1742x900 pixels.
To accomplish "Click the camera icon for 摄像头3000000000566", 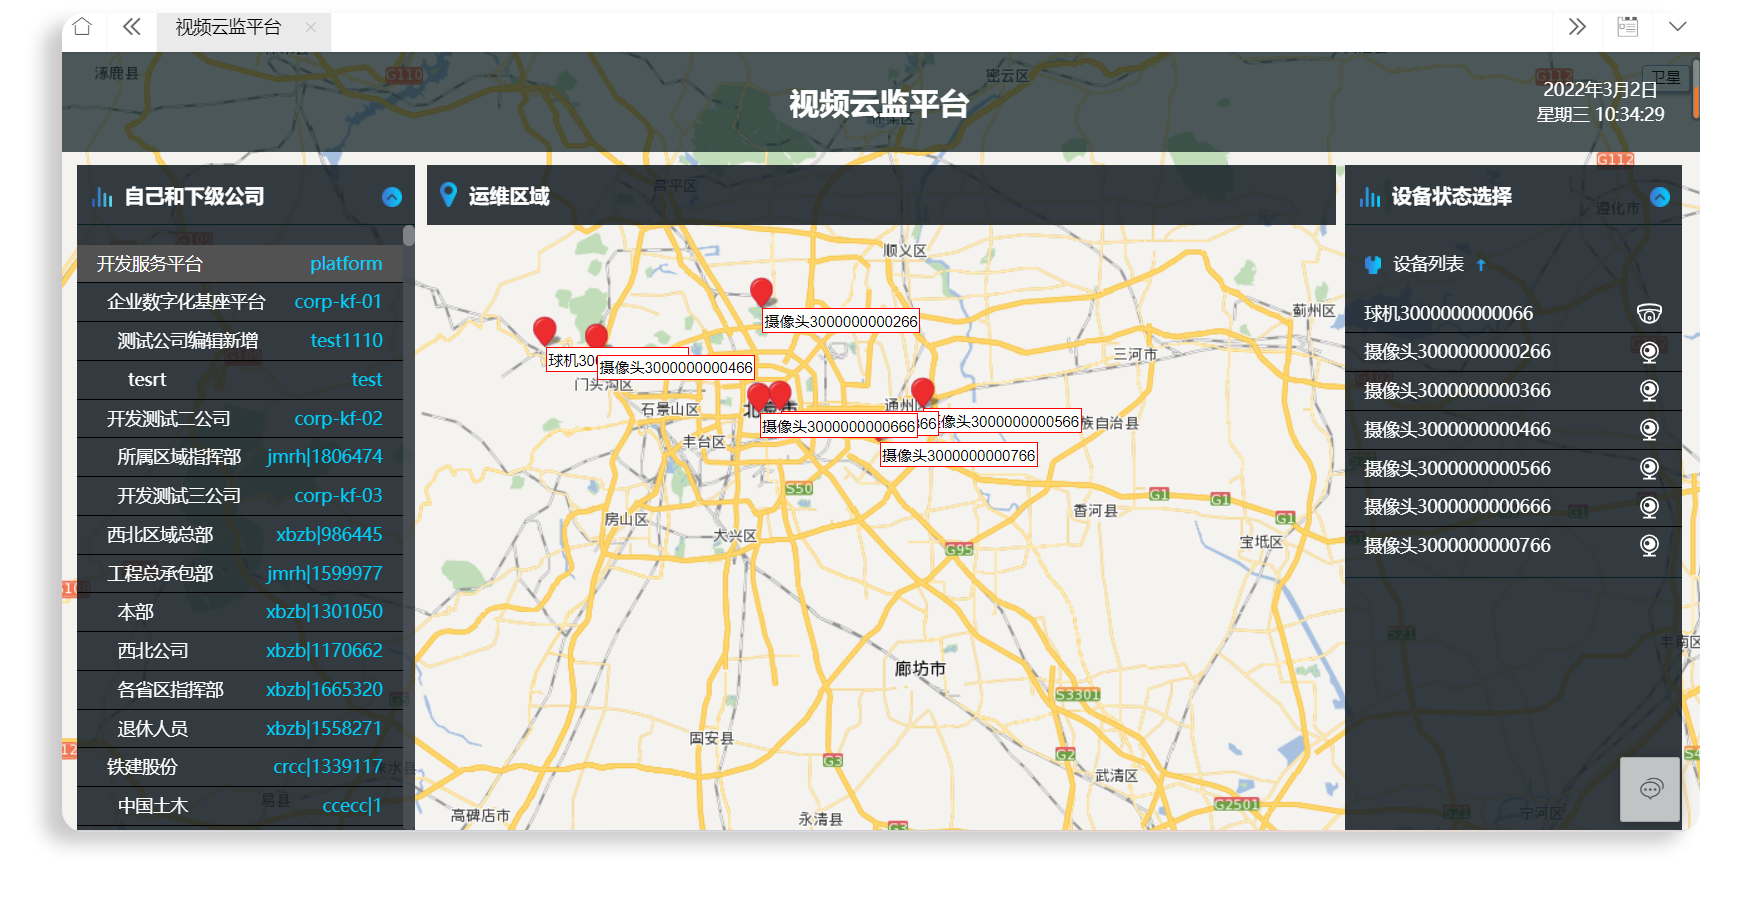I will (x=1650, y=469).
